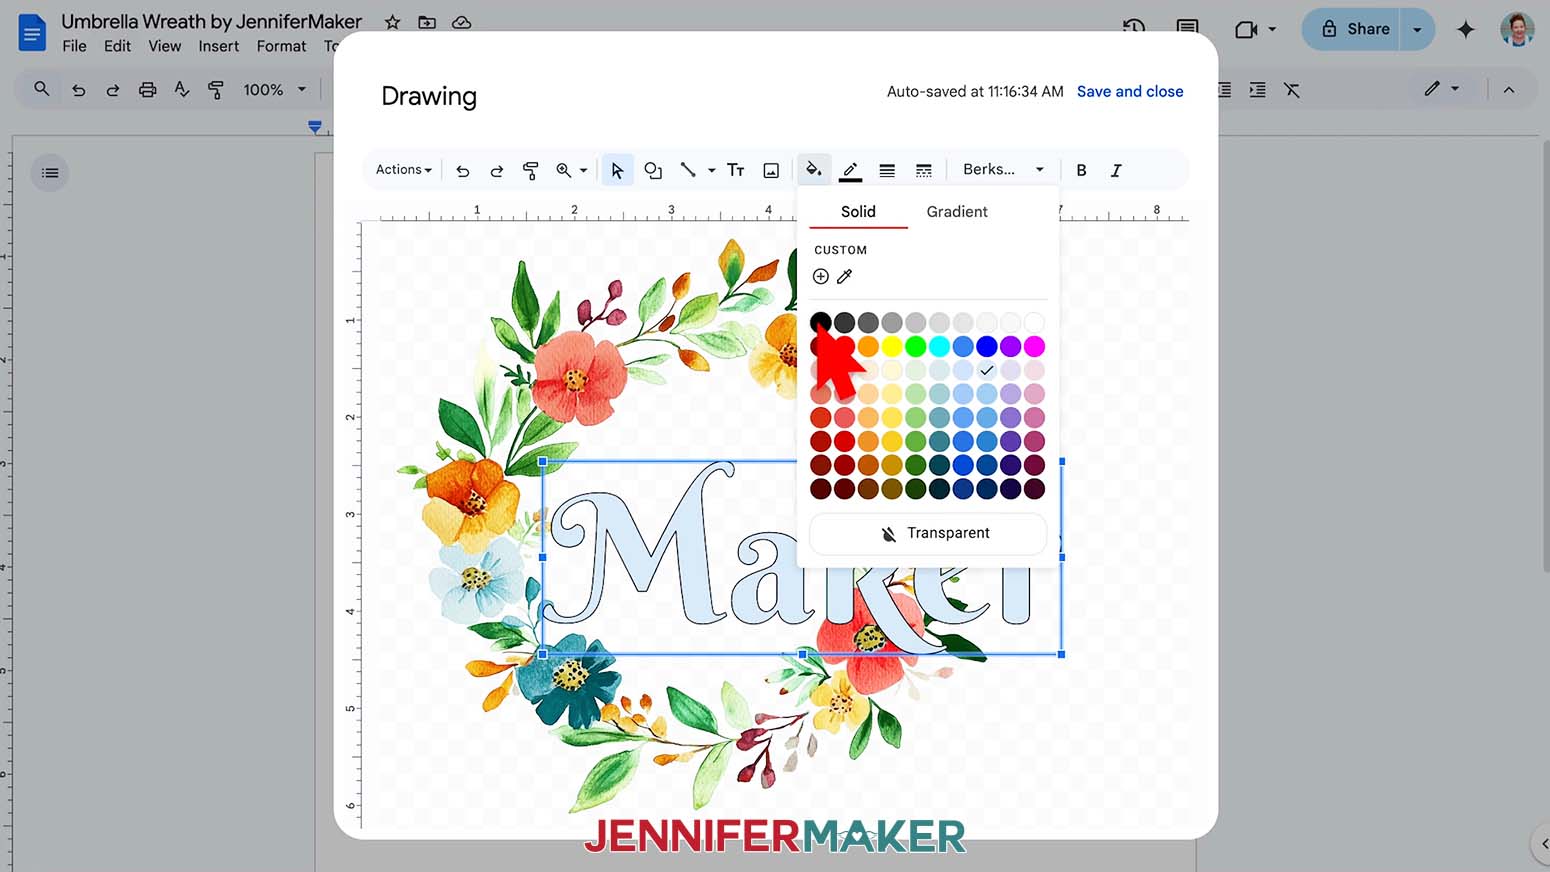The width and height of the screenshot is (1550, 872).
Task: Open the View menu
Action: tap(165, 46)
